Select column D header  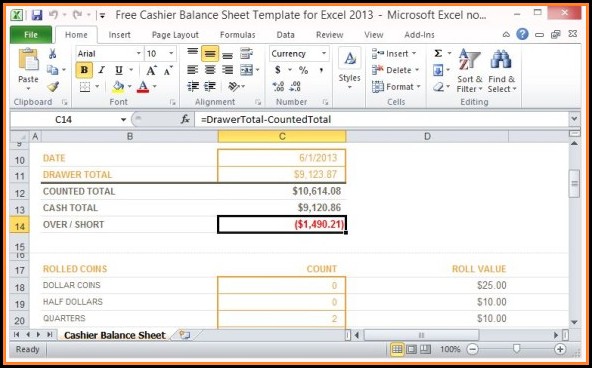pyautogui.click(x=427, y=136)
